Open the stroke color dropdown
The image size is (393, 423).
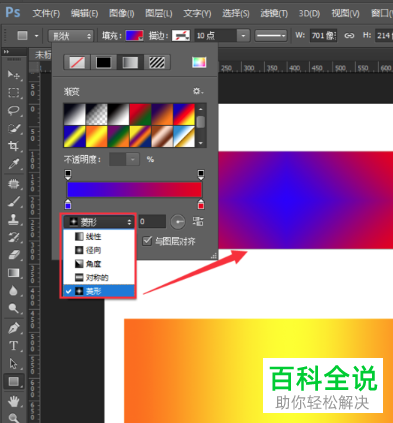pos(181,35)
